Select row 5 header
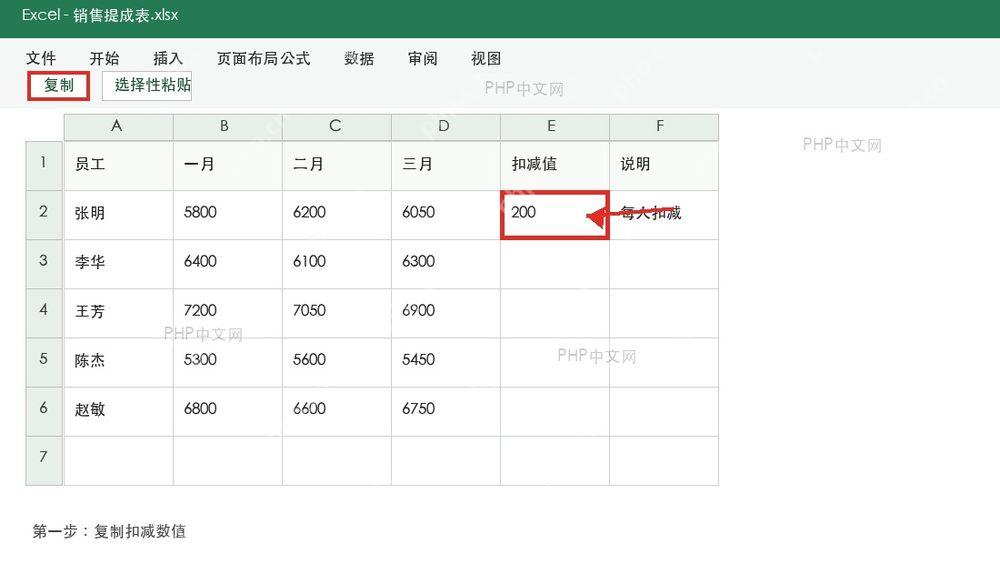The height and width of the screenshot is (564, 1000). 44,362
